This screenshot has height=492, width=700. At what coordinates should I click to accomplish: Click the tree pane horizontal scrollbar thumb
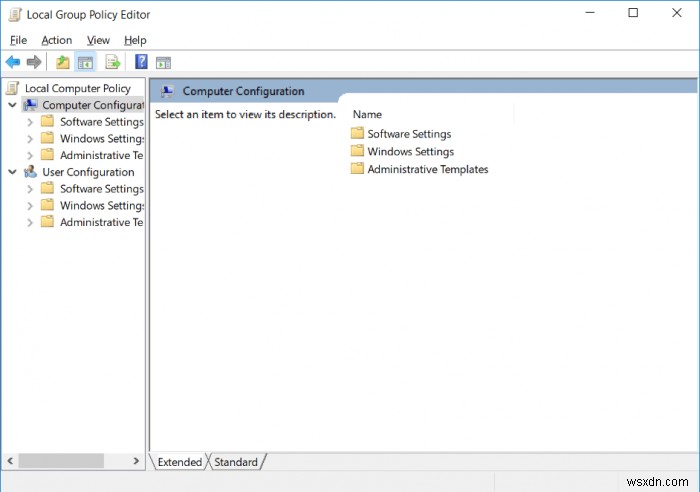[x=61, y=461]
